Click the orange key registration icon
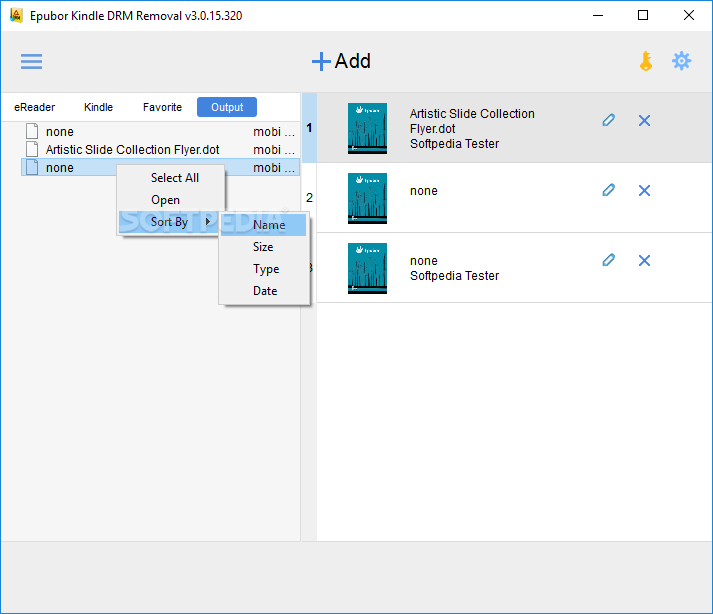713x614 pixels. [646, 61]
